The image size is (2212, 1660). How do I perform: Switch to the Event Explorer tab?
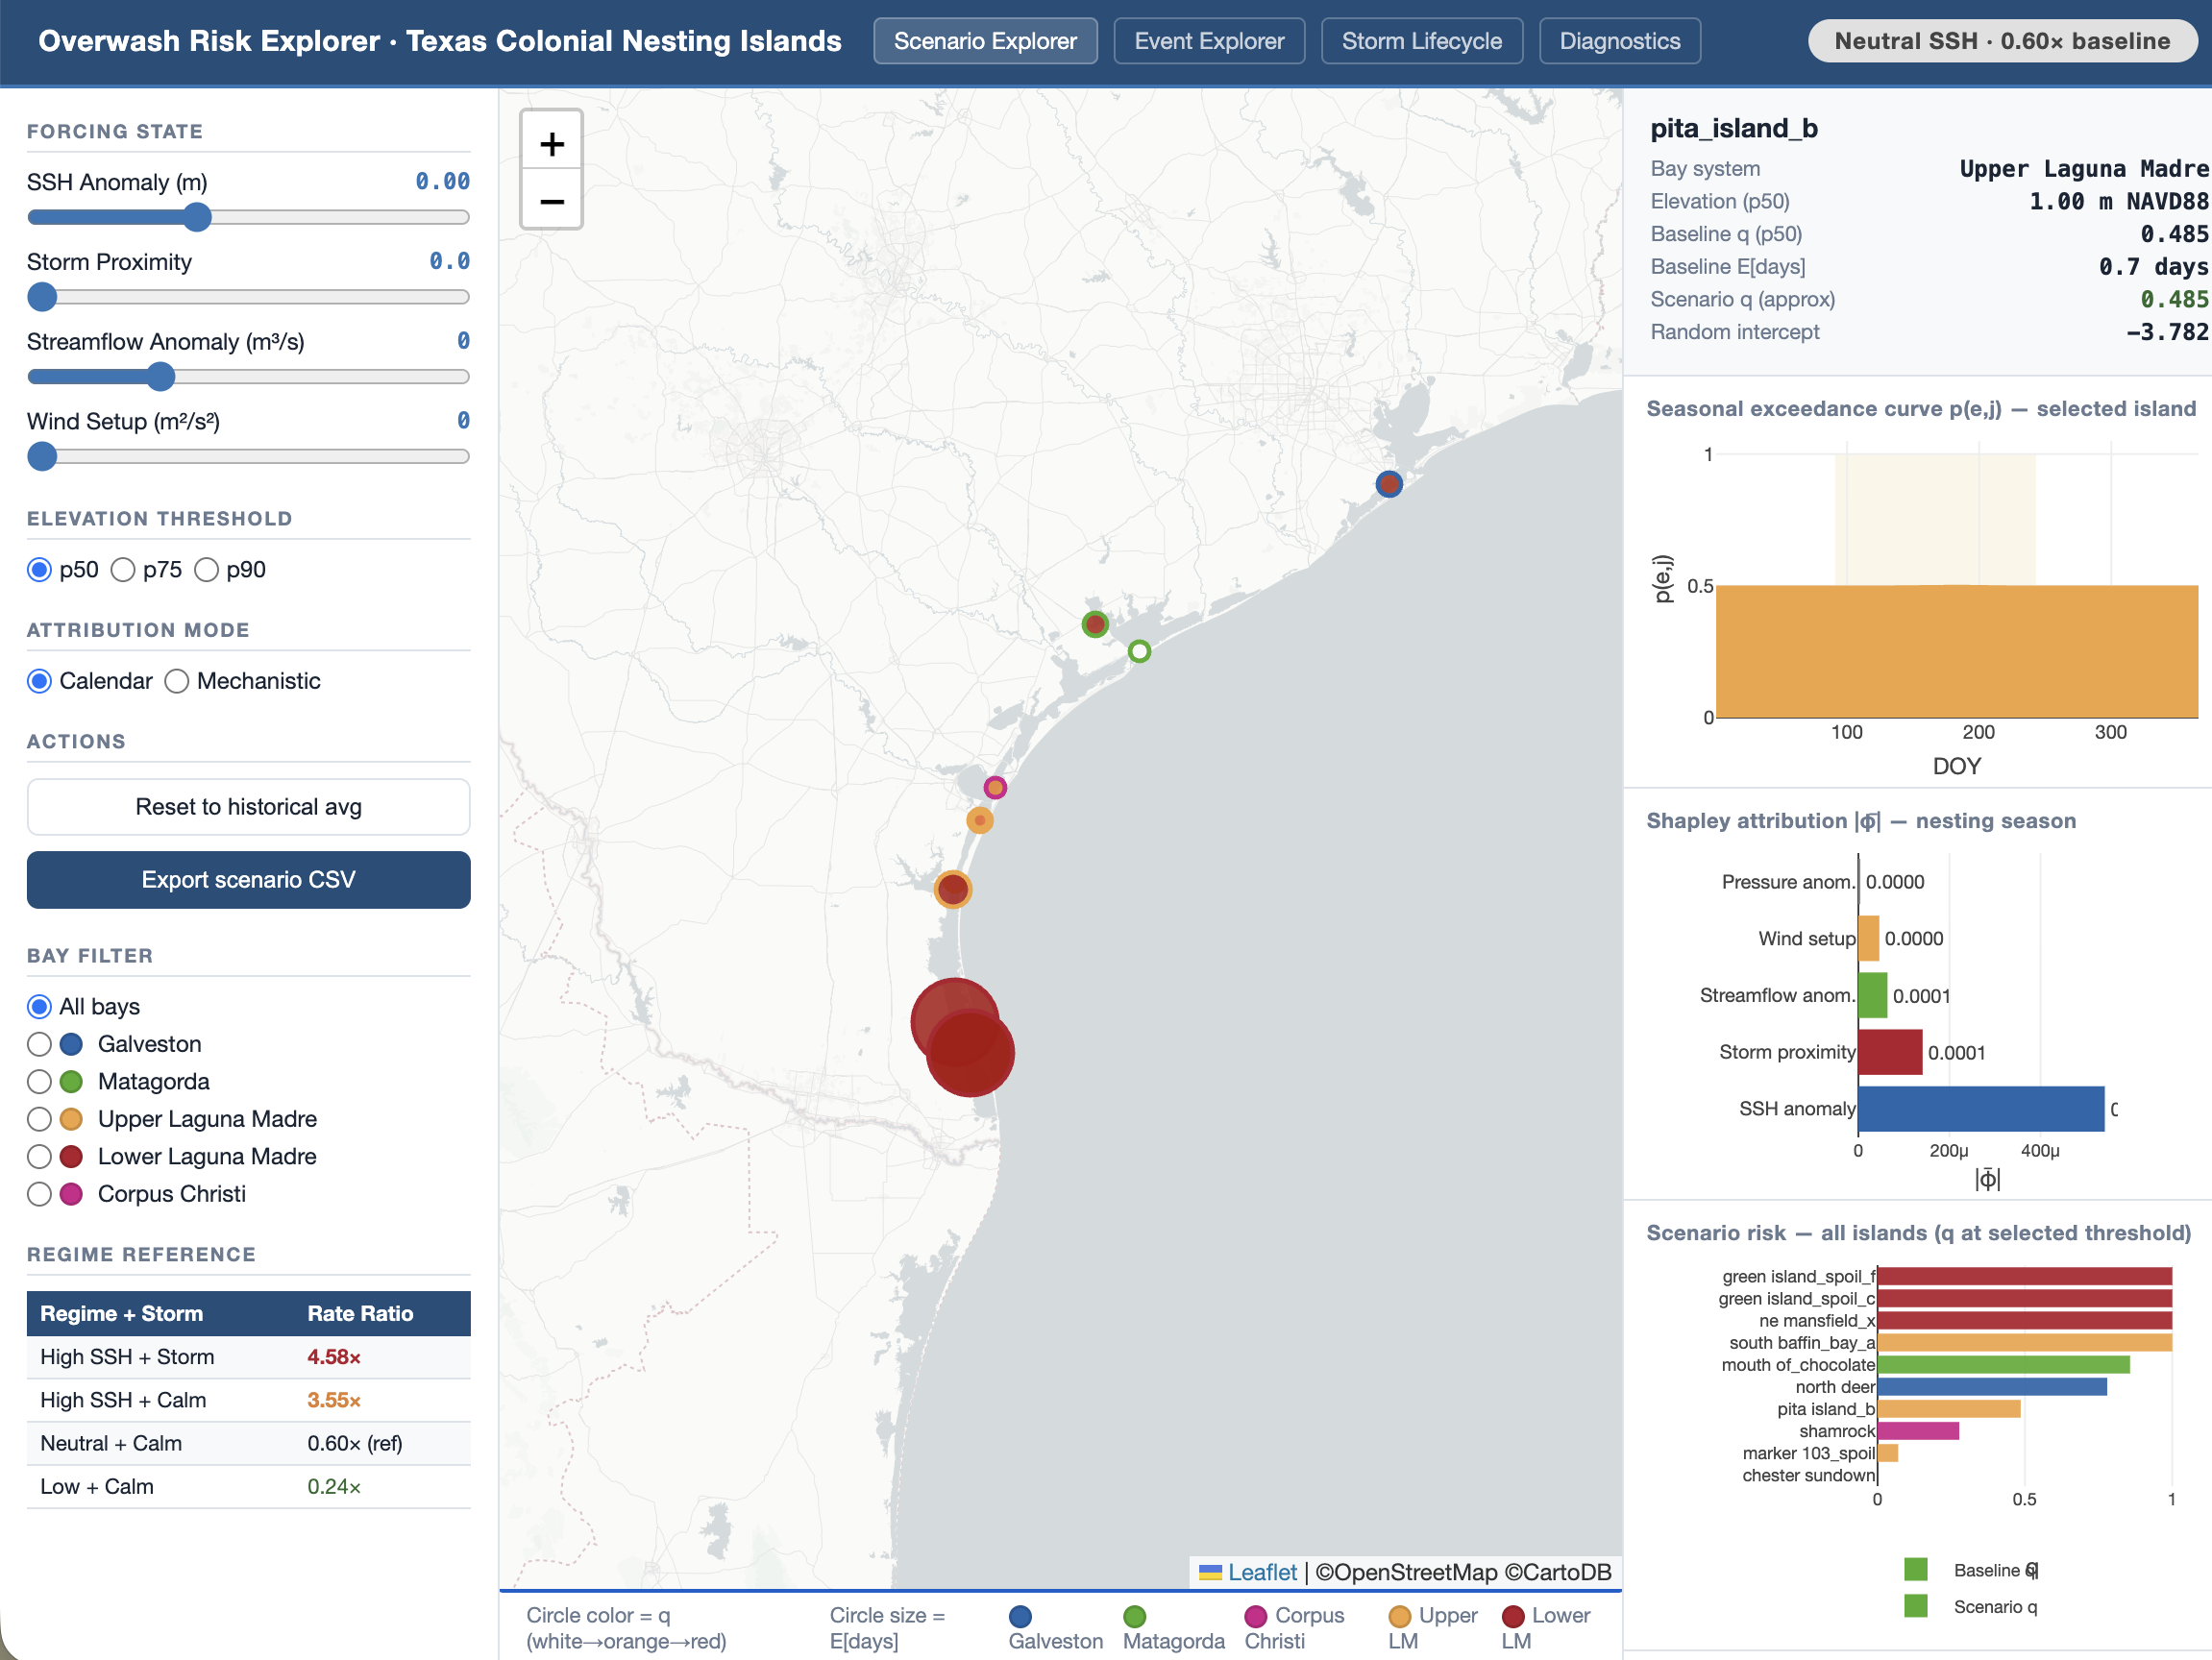[x=1209, y=41]
